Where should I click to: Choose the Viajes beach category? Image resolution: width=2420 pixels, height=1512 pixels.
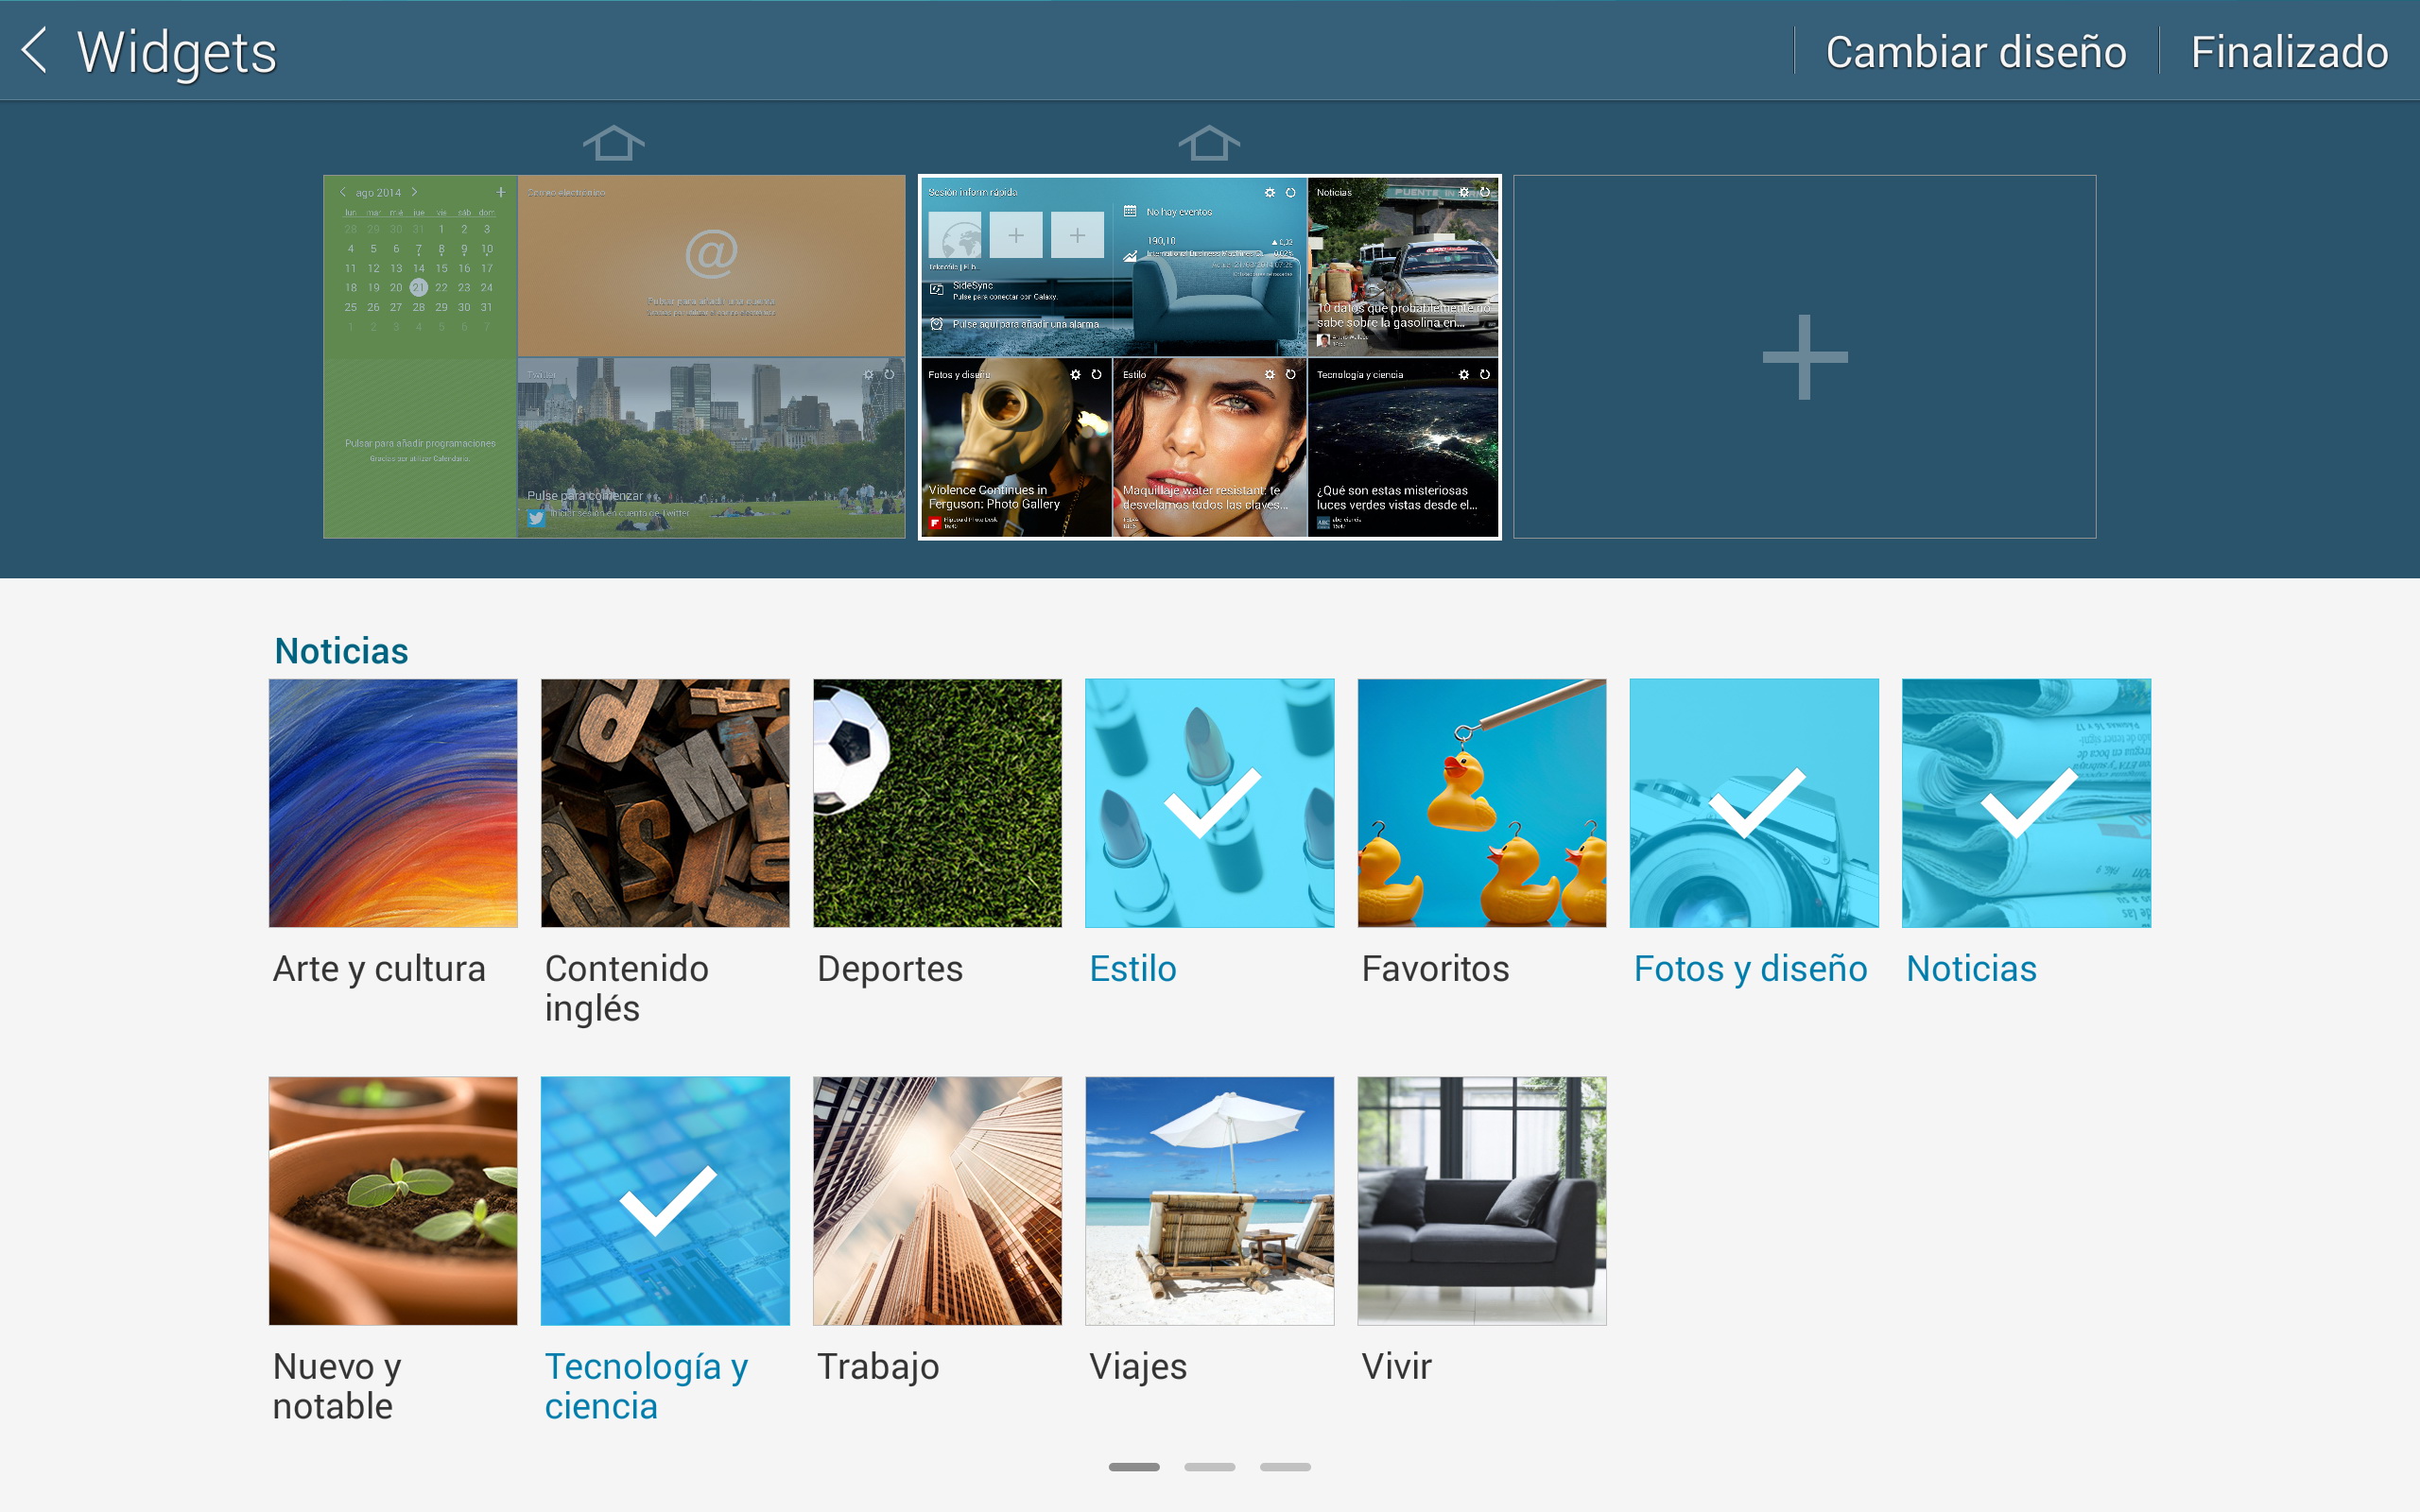pos(1209,1200)
